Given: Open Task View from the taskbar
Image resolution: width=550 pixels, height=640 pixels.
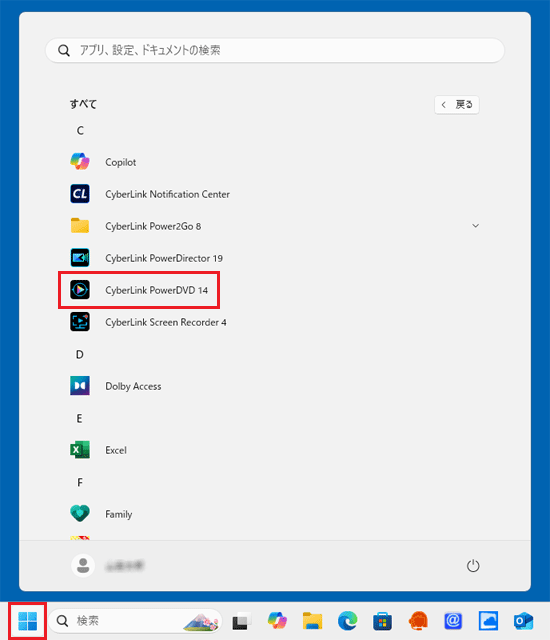Looking at the screenshot, I should click(x=242, y=621).
